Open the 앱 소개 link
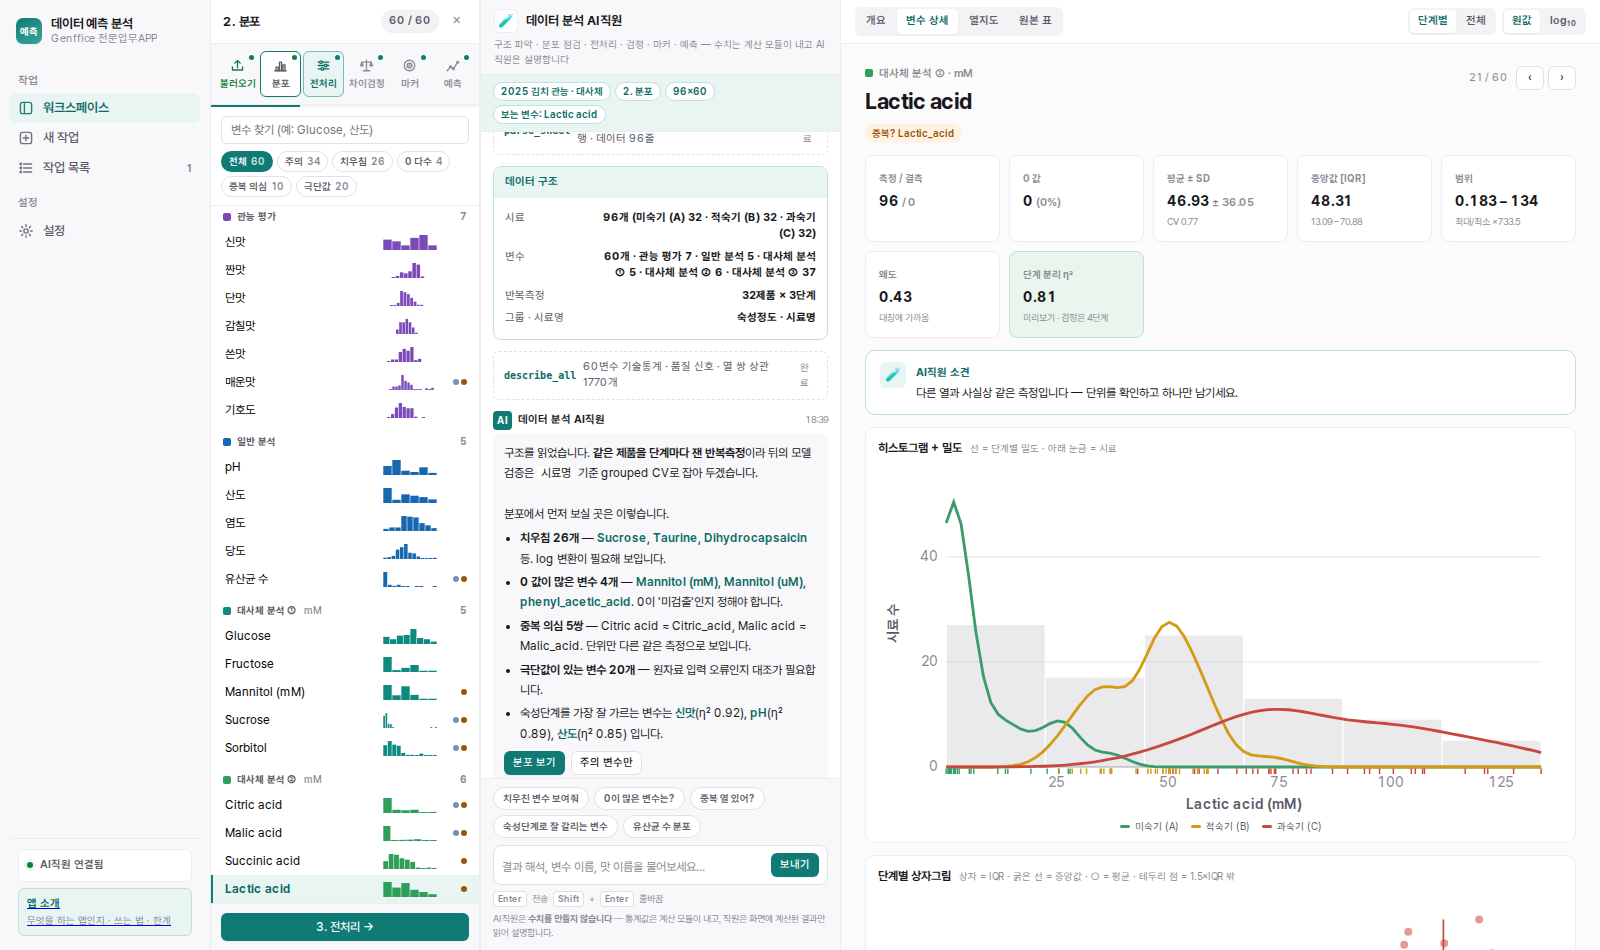Screen dimensions: 1600x950 coord(43,904)
